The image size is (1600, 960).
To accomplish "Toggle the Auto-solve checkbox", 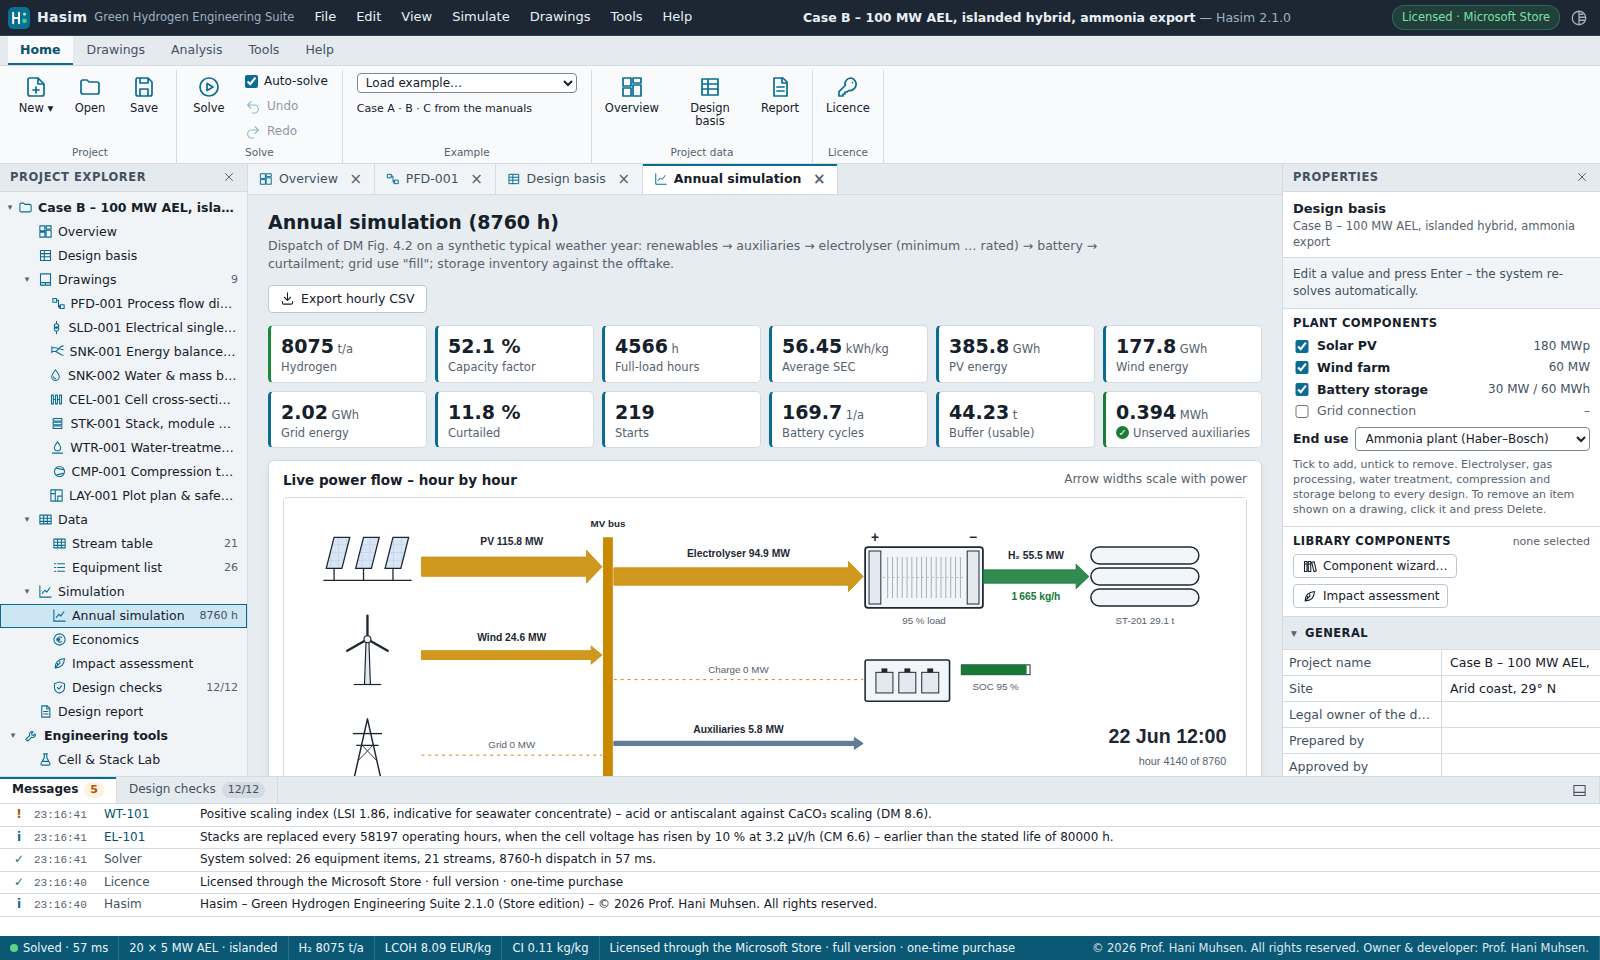I will coord(252,81).
